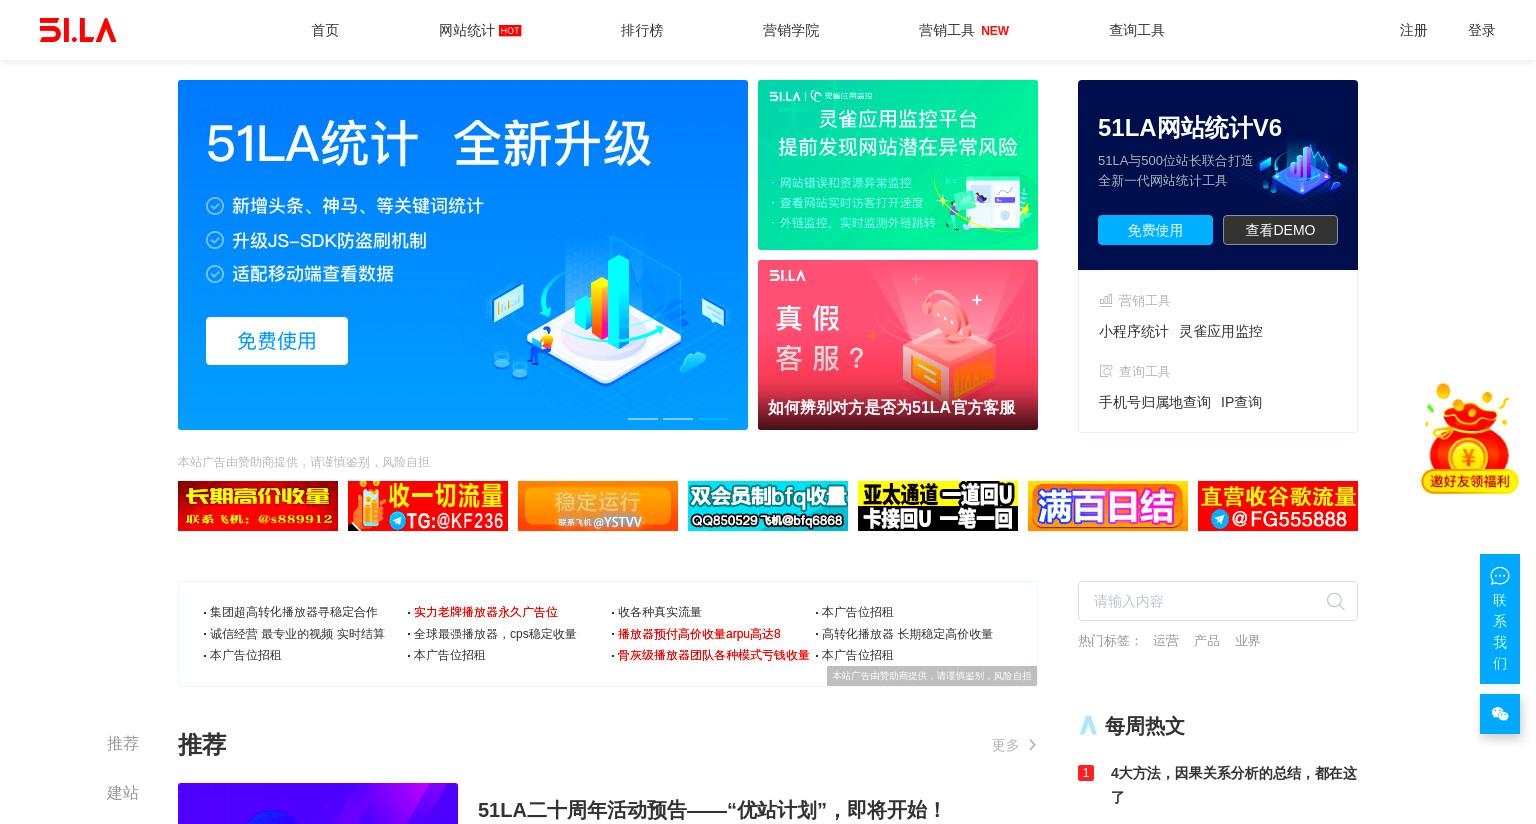This screenshot has height=824, width=1536.
Task: Open 诚信经营 最专业的视频 实时结算 ad
Action: [297, 634]
